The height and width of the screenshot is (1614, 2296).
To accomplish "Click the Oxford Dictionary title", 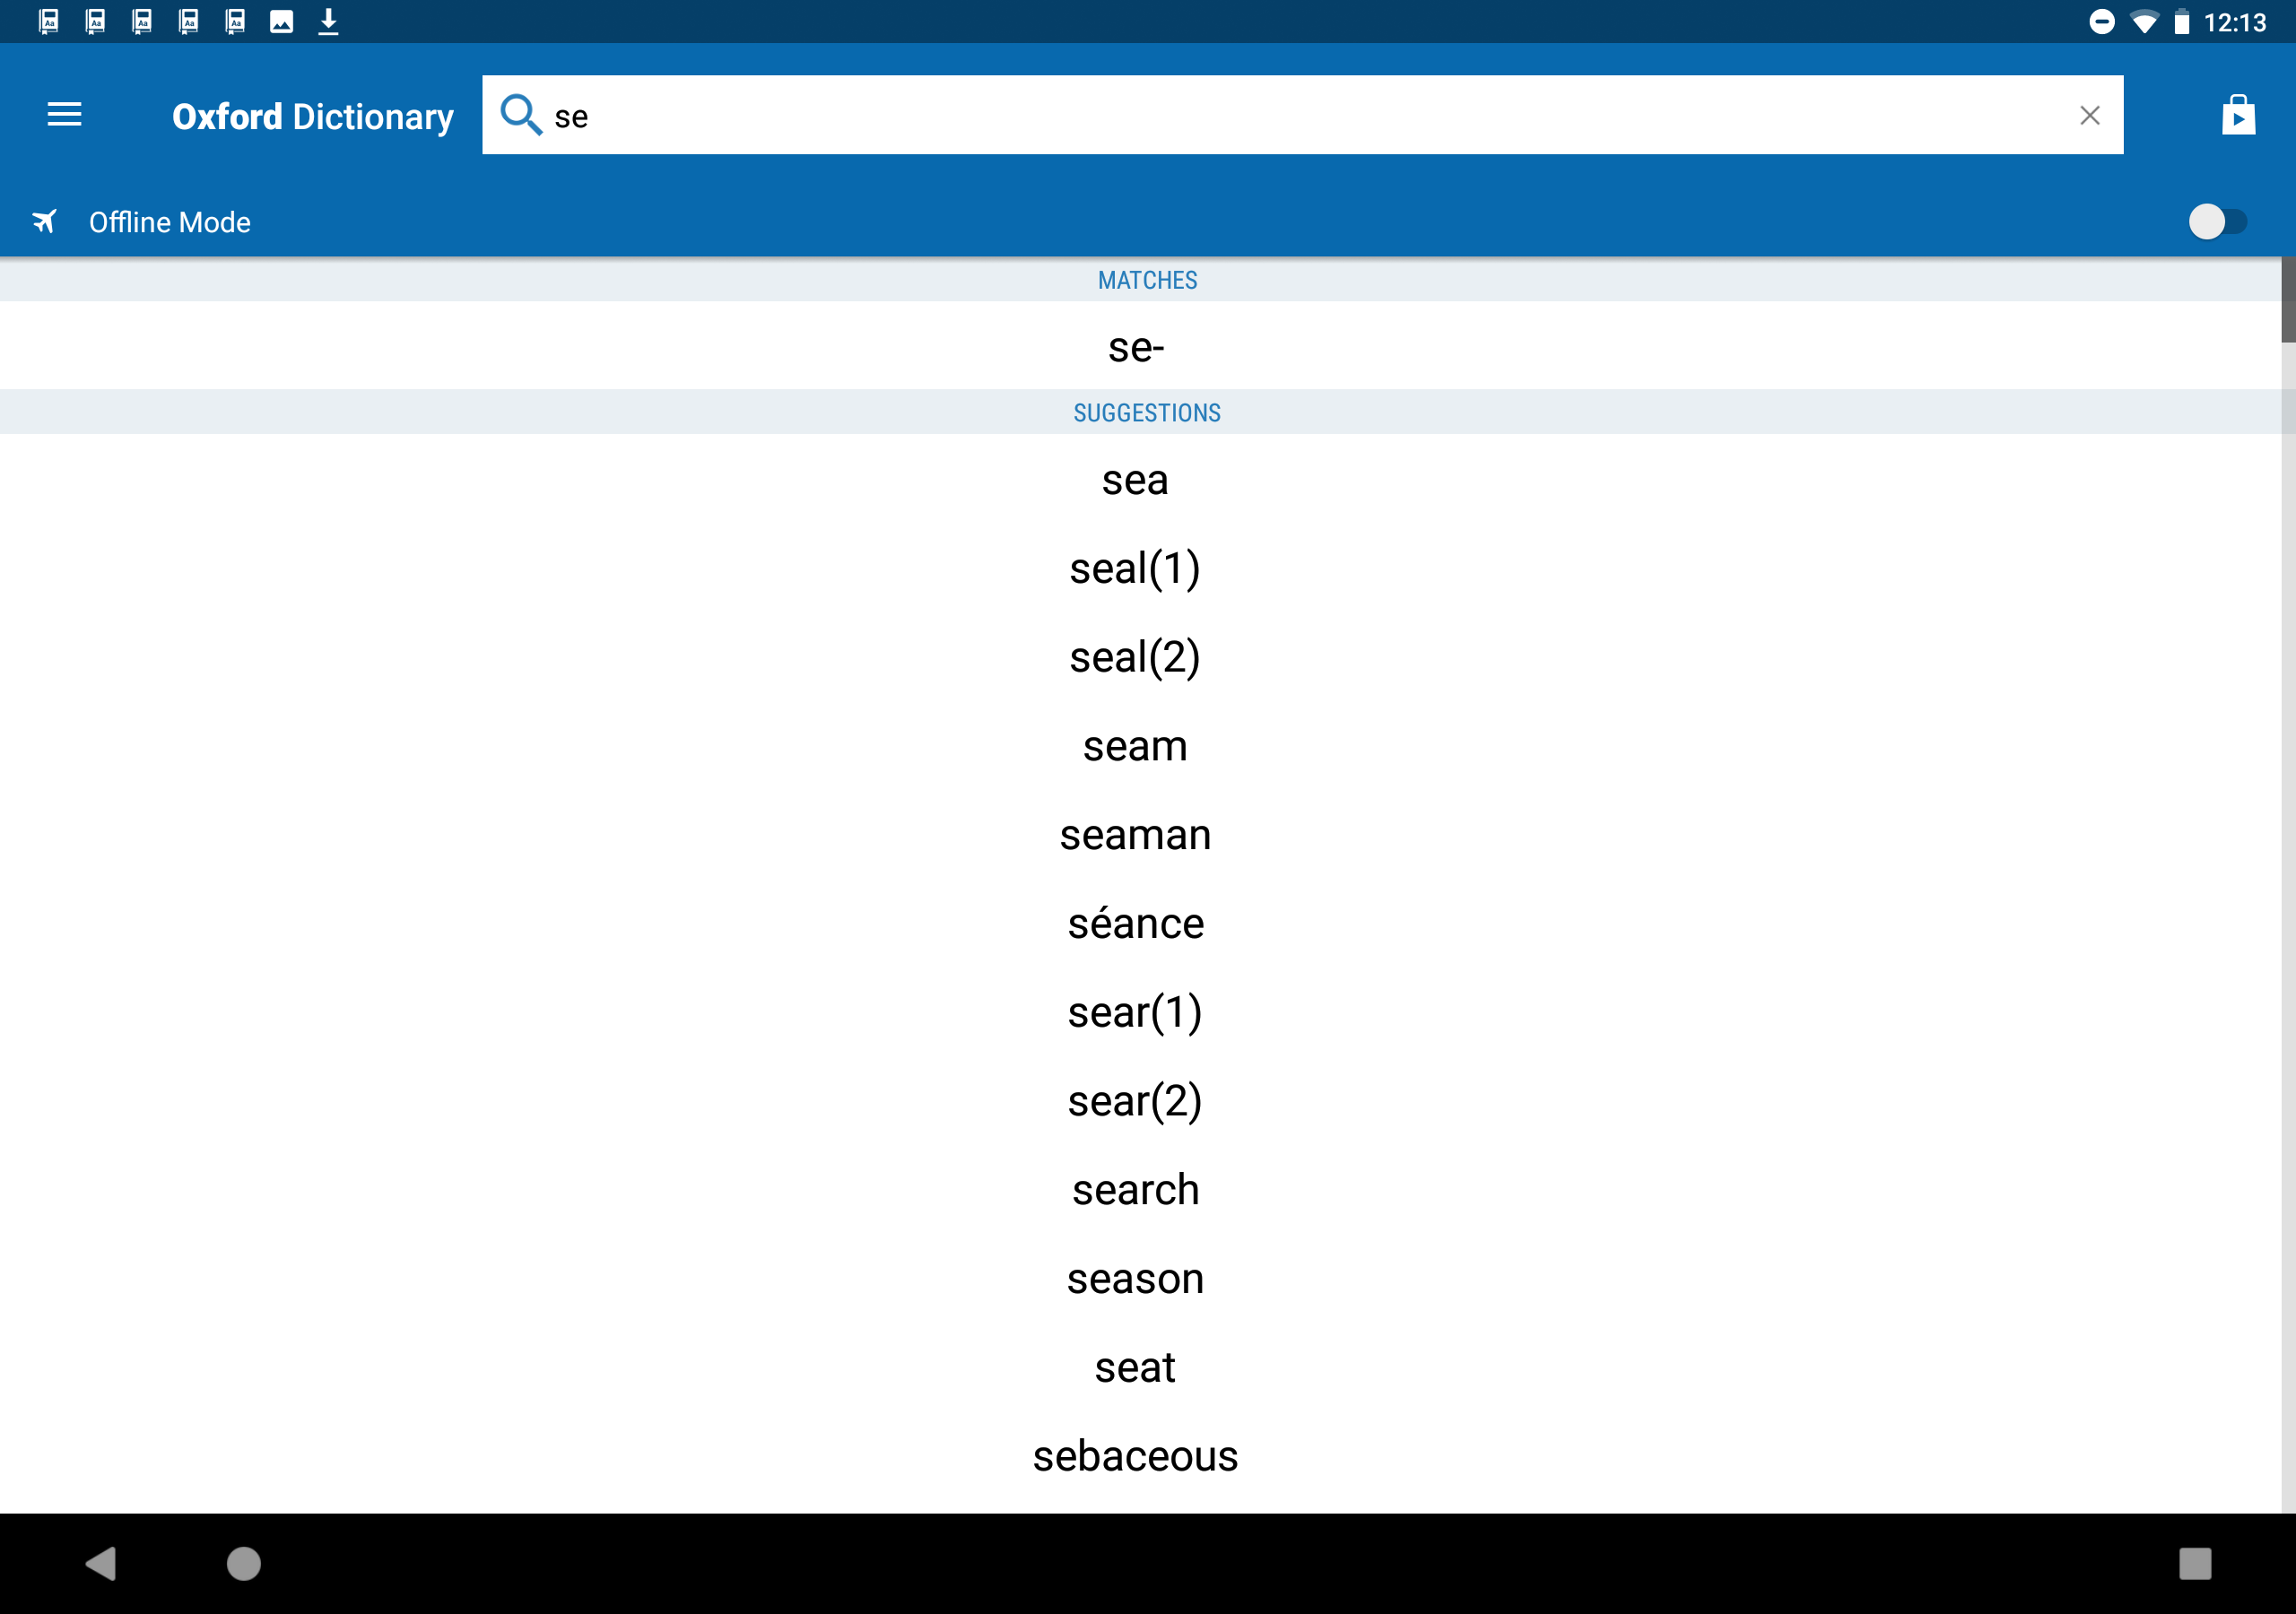I will 313,117.
